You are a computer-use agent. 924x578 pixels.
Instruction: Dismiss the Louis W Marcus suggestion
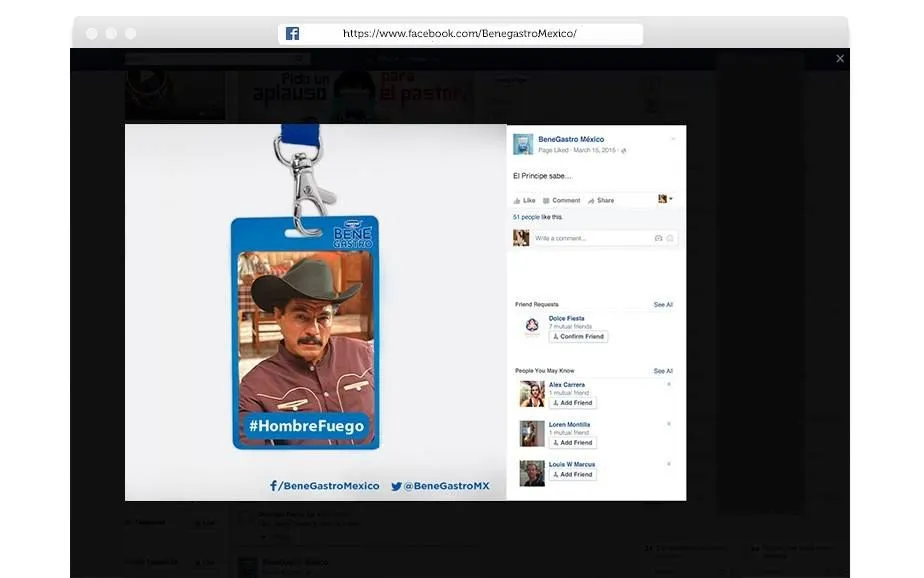tap(669, 464)
